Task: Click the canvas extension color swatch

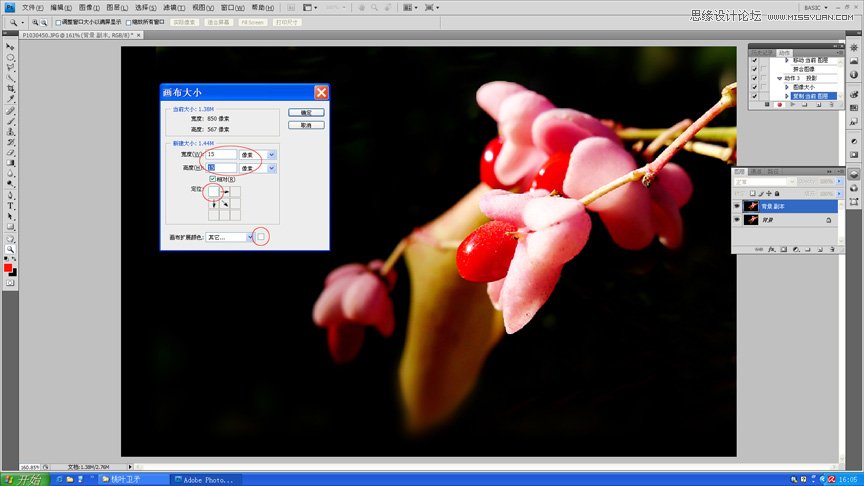Action: 261,237
